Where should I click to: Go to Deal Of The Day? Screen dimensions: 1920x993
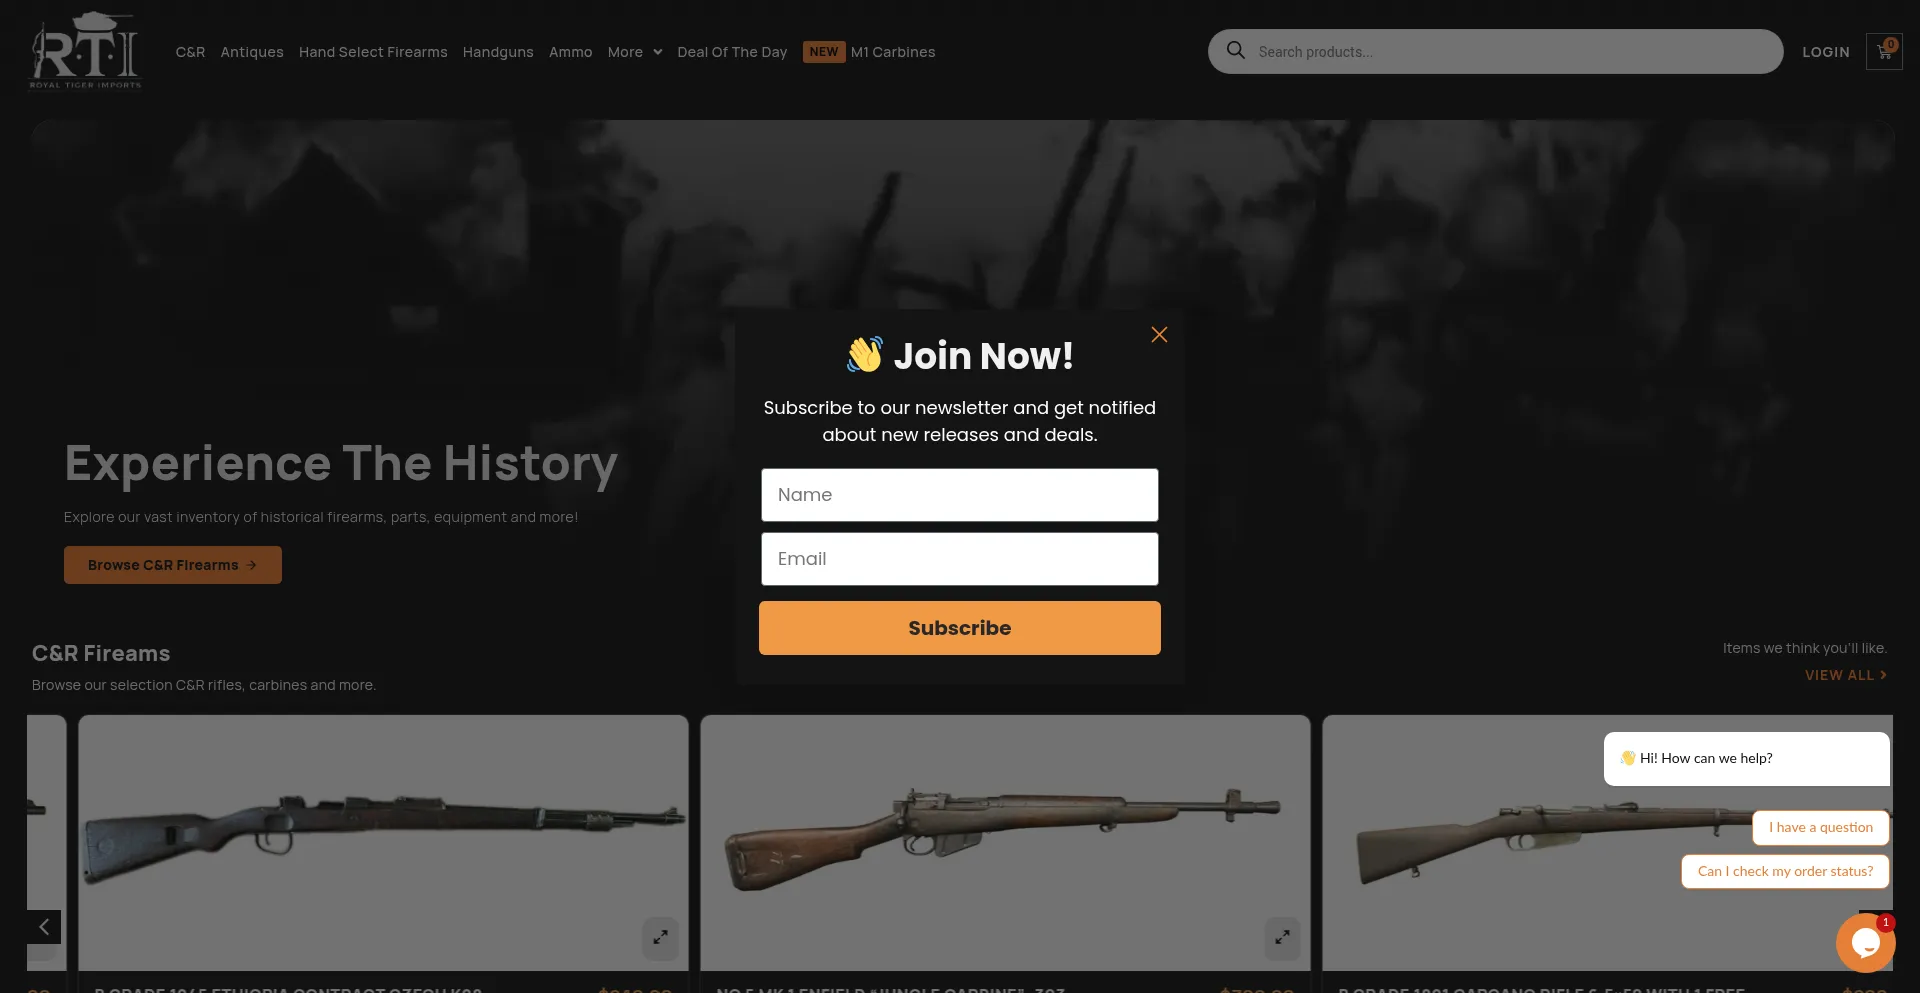pyautogui.click(x=732, y=52)
